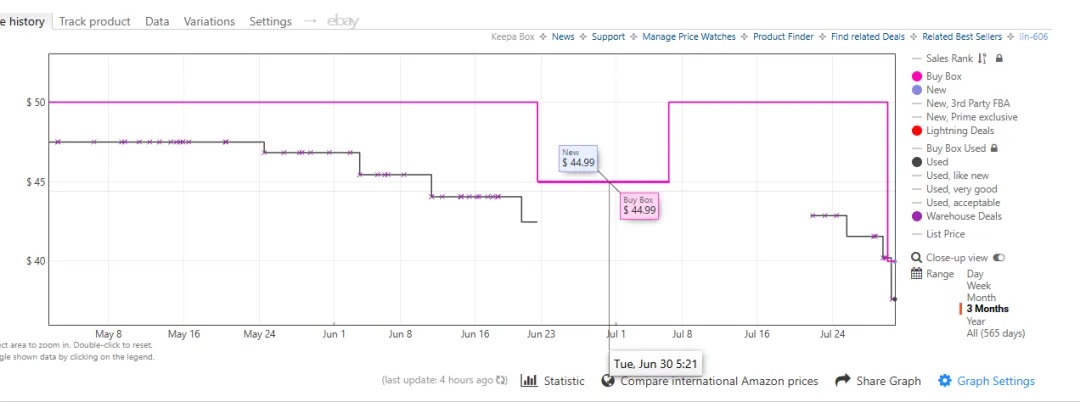Click the refresh icon beside last update
Screen dimensions: 1080x402
pos(501,380)
